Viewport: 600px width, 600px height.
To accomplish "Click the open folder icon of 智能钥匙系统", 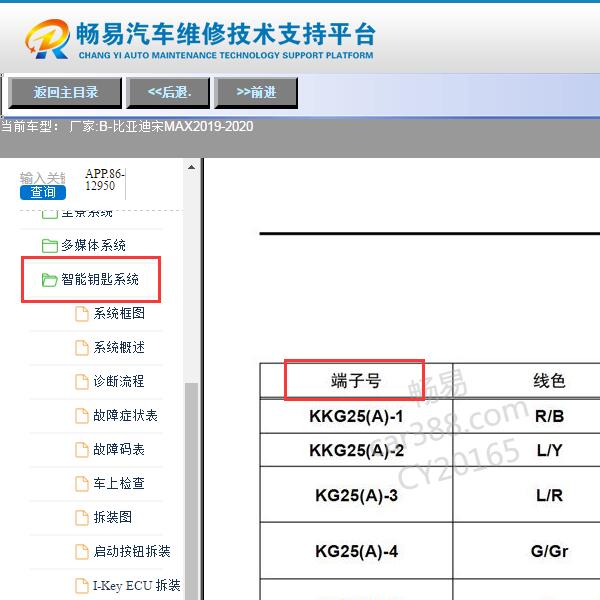I will 49,280.
